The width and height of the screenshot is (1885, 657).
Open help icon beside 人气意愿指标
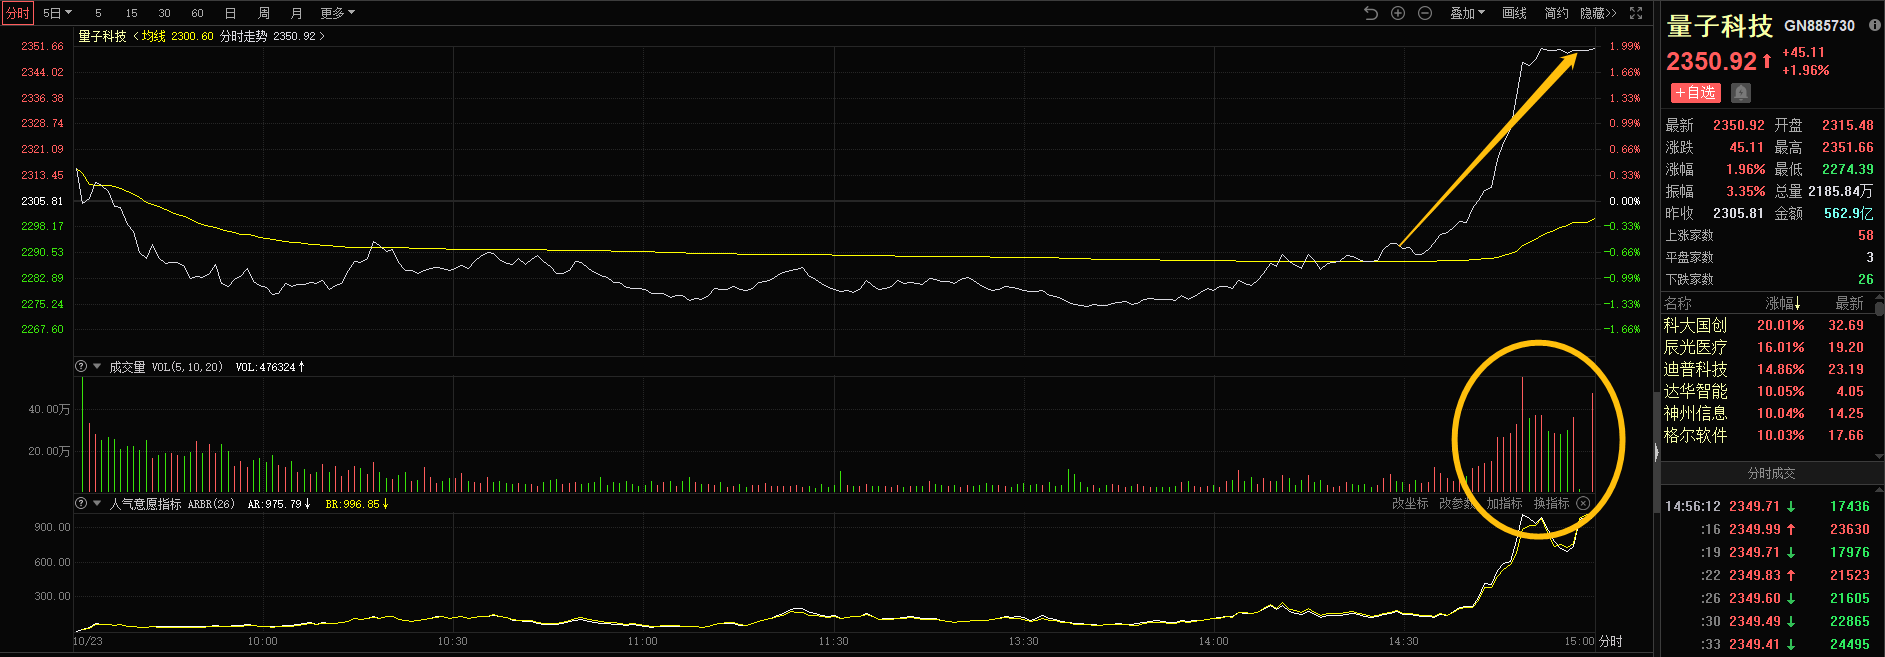click(x=81, y=504)
